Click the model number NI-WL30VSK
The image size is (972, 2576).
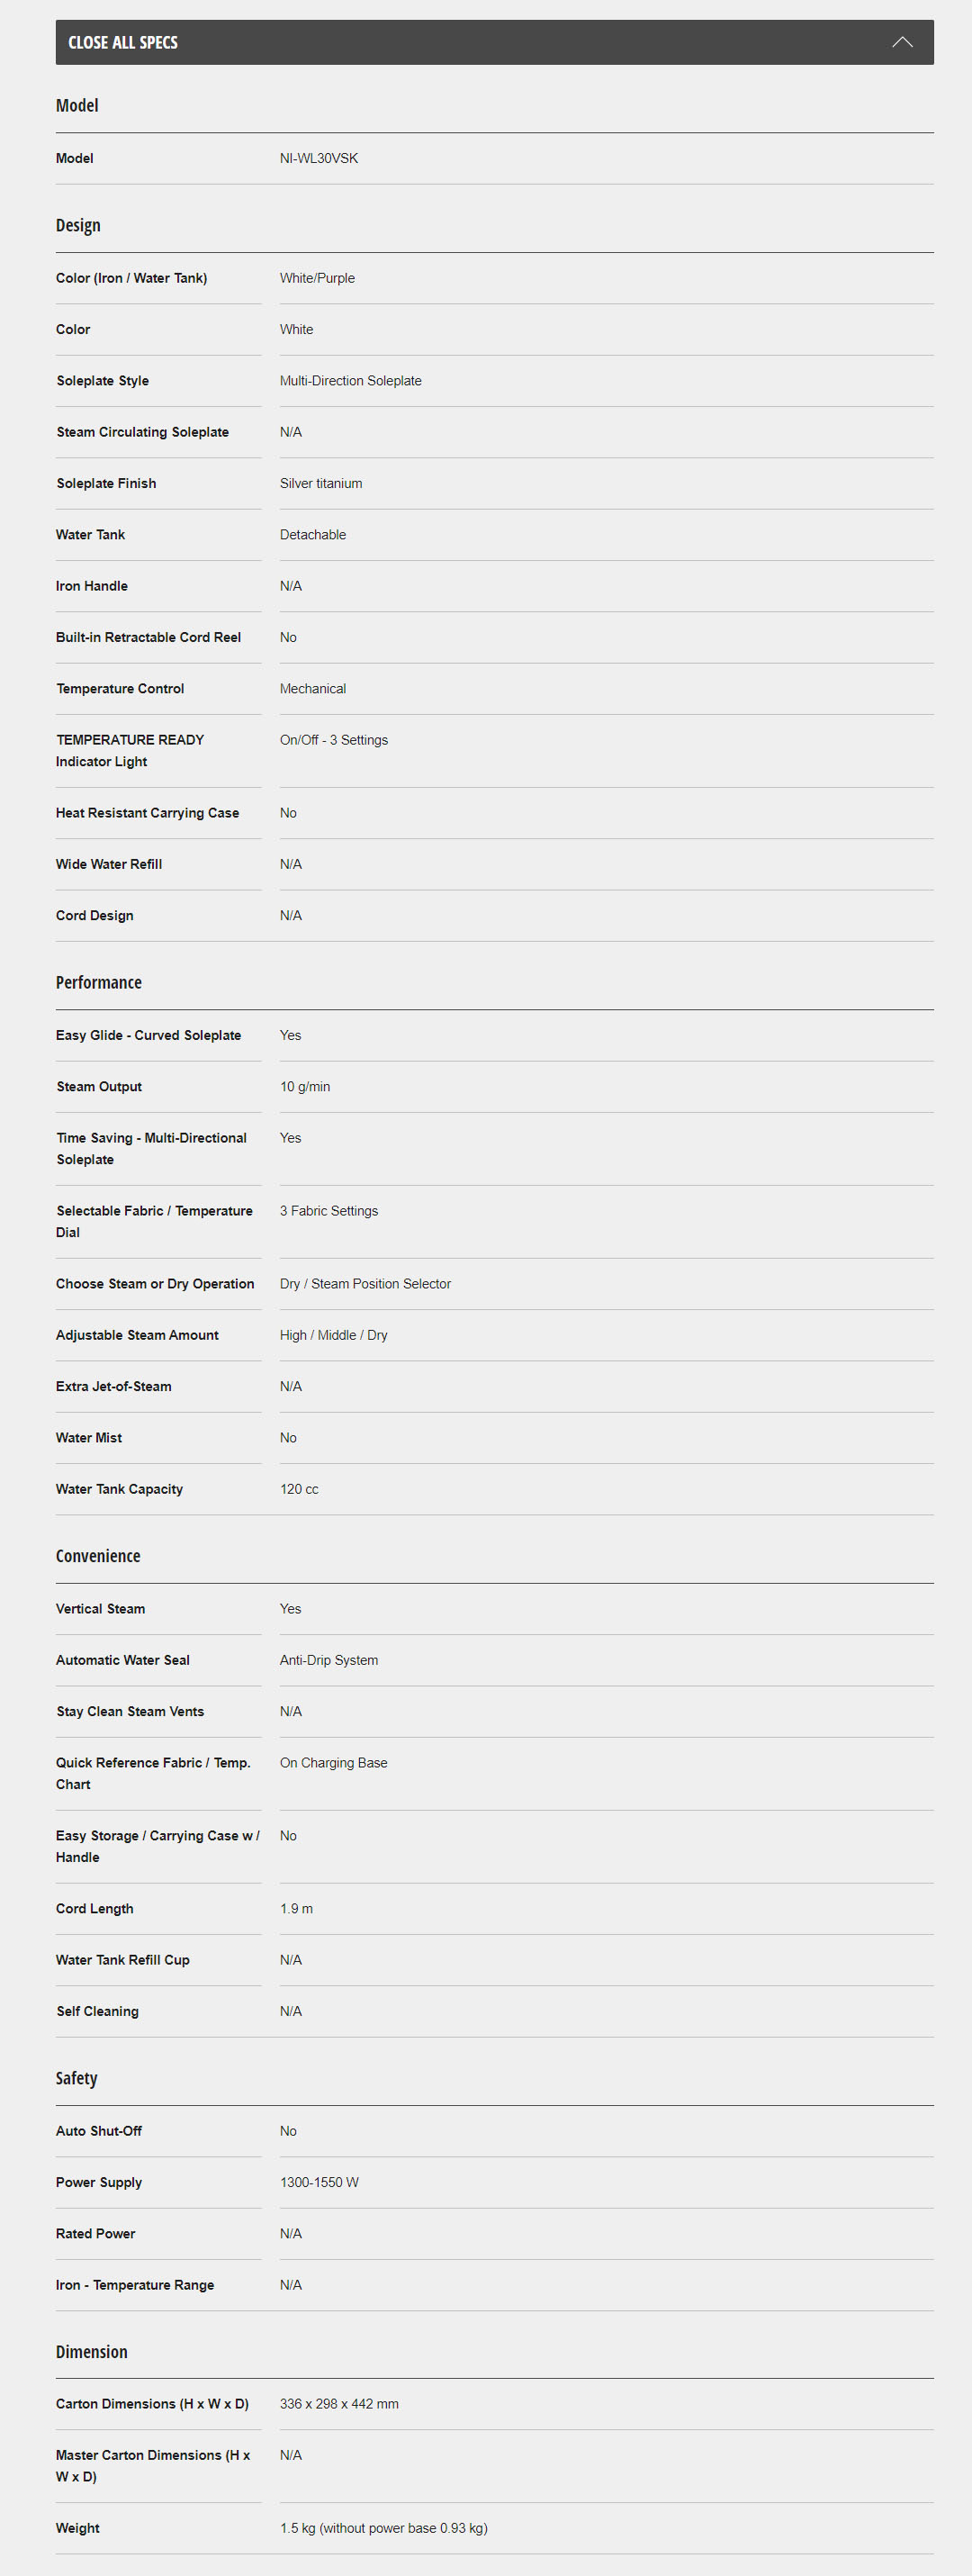[319, 159]
